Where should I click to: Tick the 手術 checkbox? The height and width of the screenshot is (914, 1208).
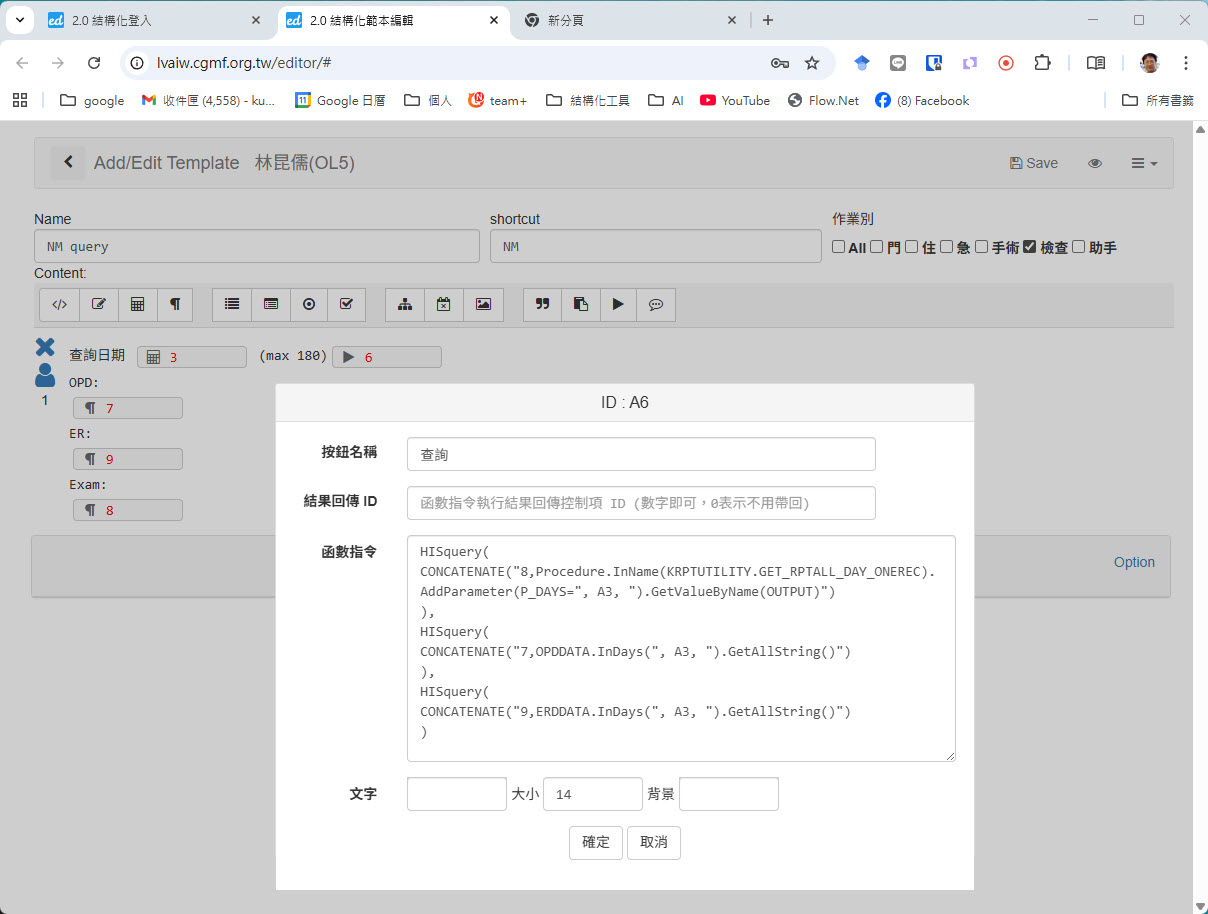pos(981,247)
